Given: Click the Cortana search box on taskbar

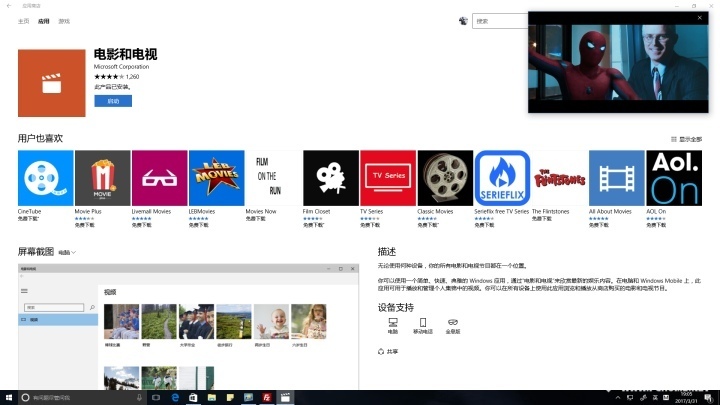Looking at the screenshot, I should pos(83,398).
